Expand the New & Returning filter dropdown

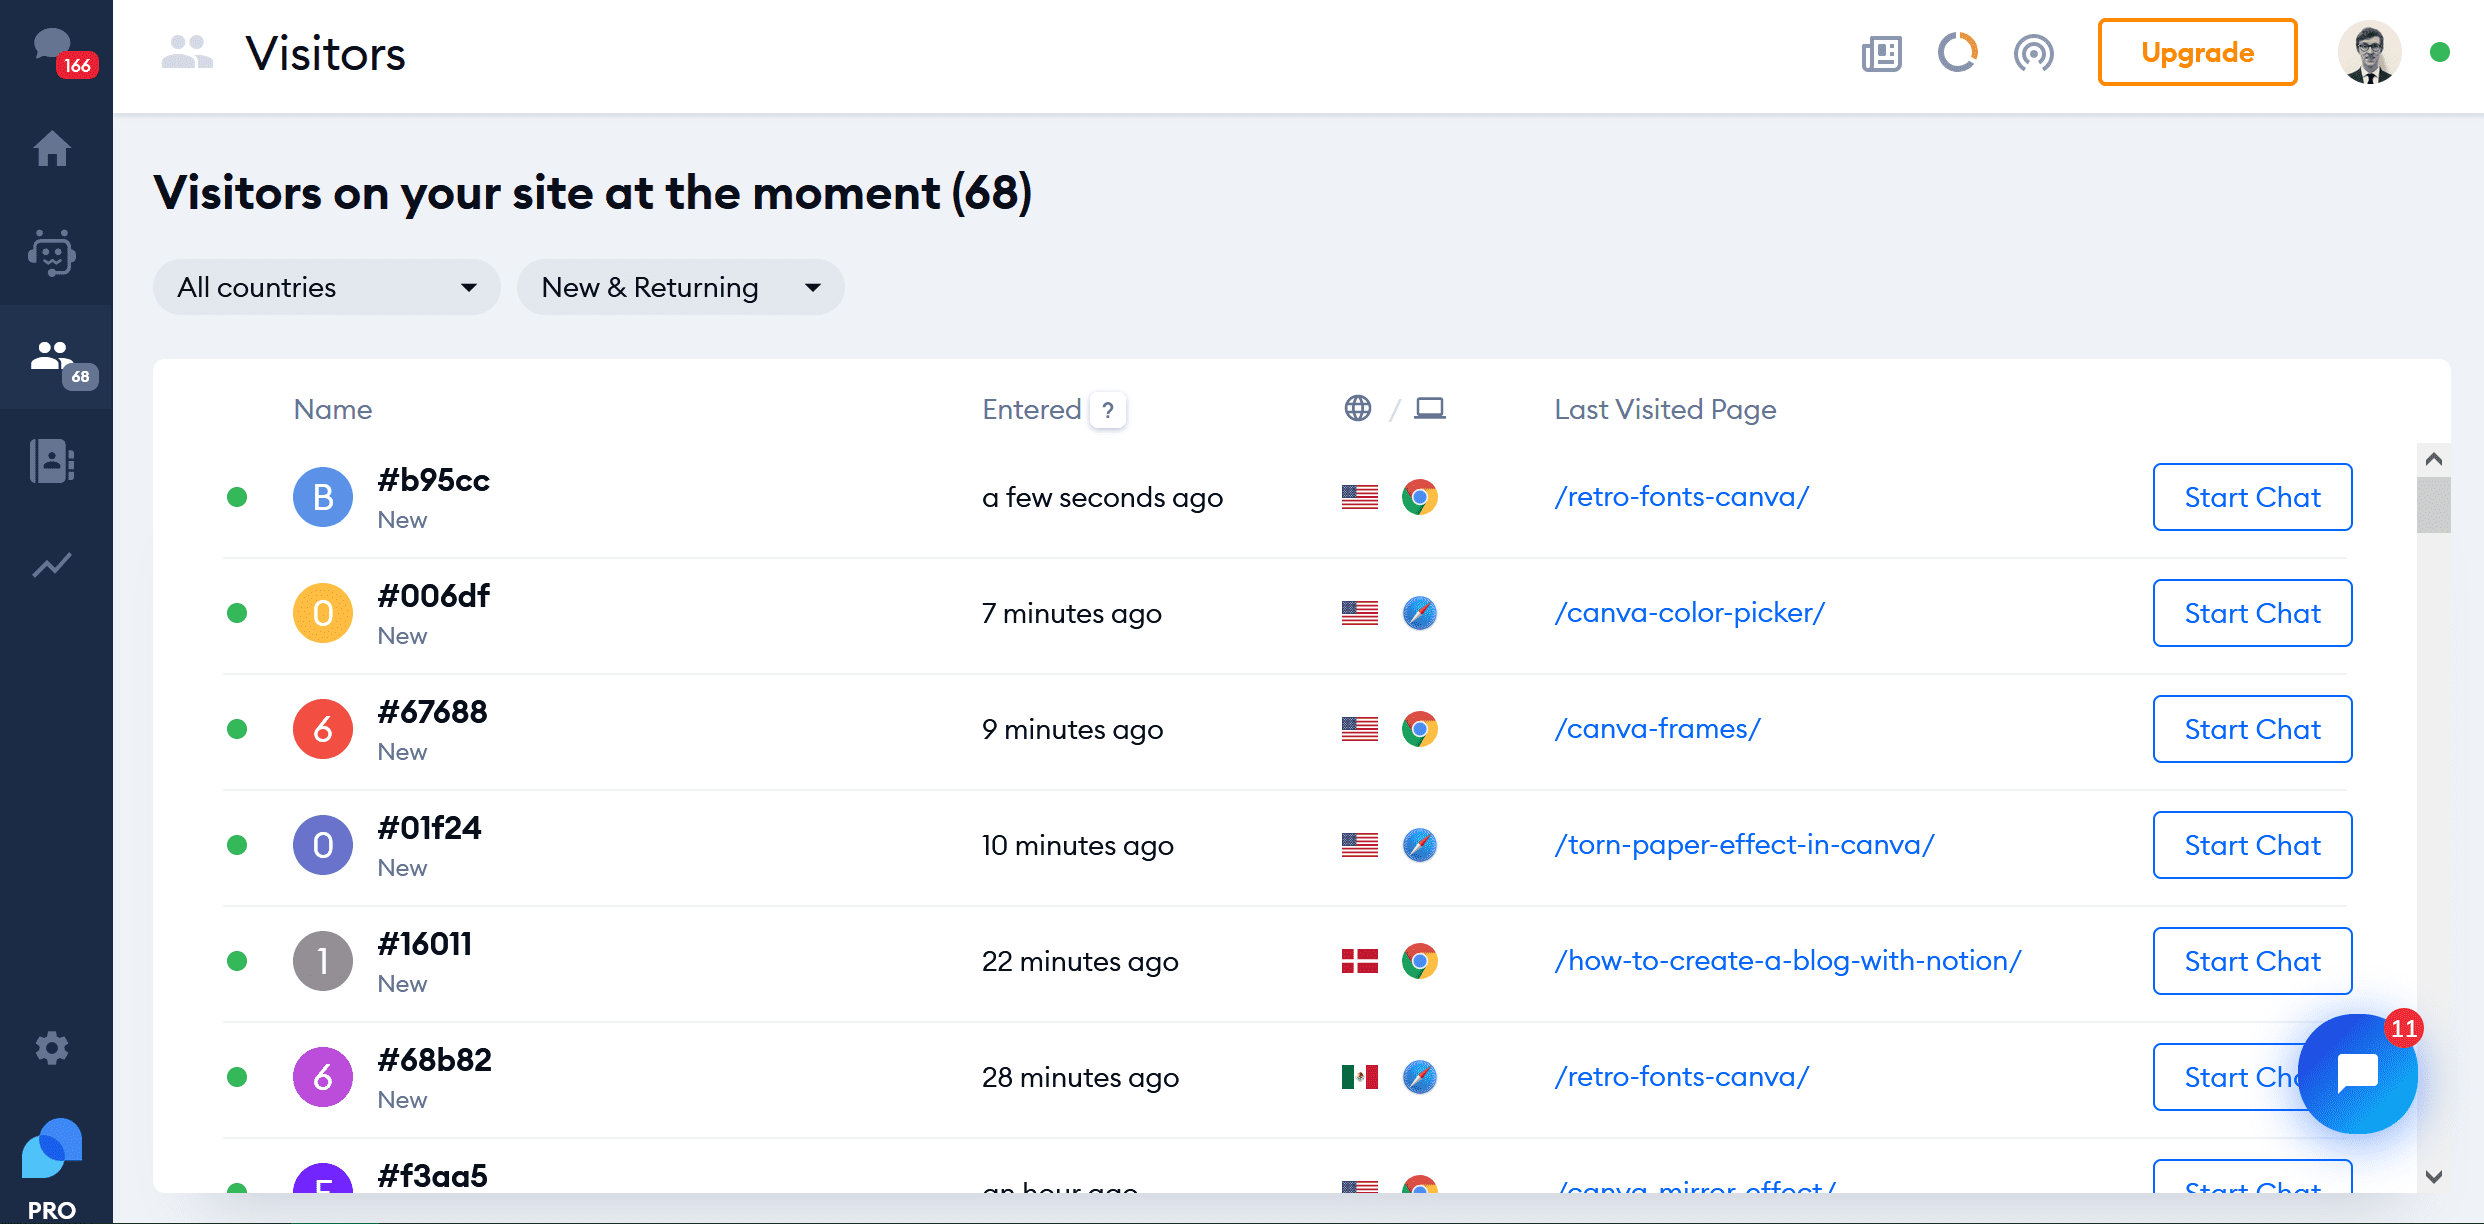pos(680,288)
